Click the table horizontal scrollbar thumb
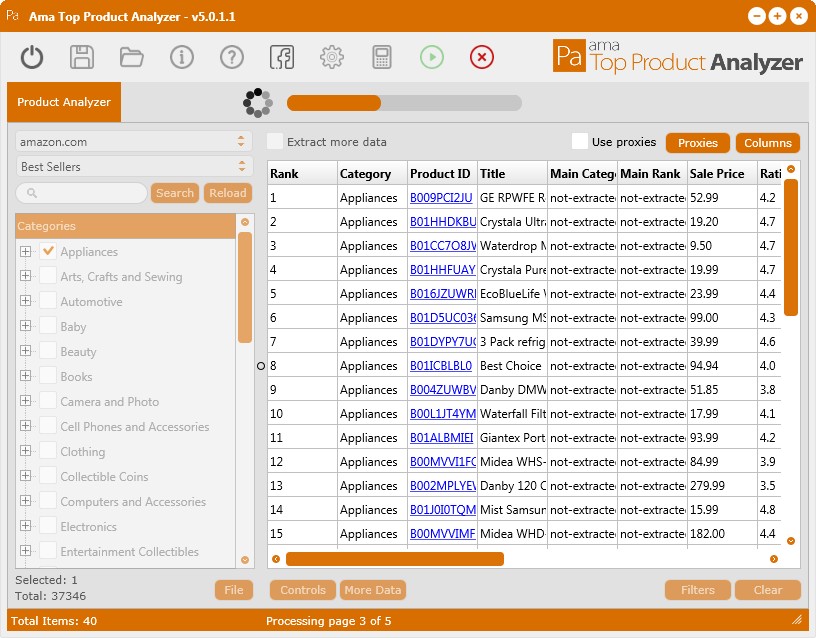816x638 pixels. pyautogui.click(x=395, y=559)
